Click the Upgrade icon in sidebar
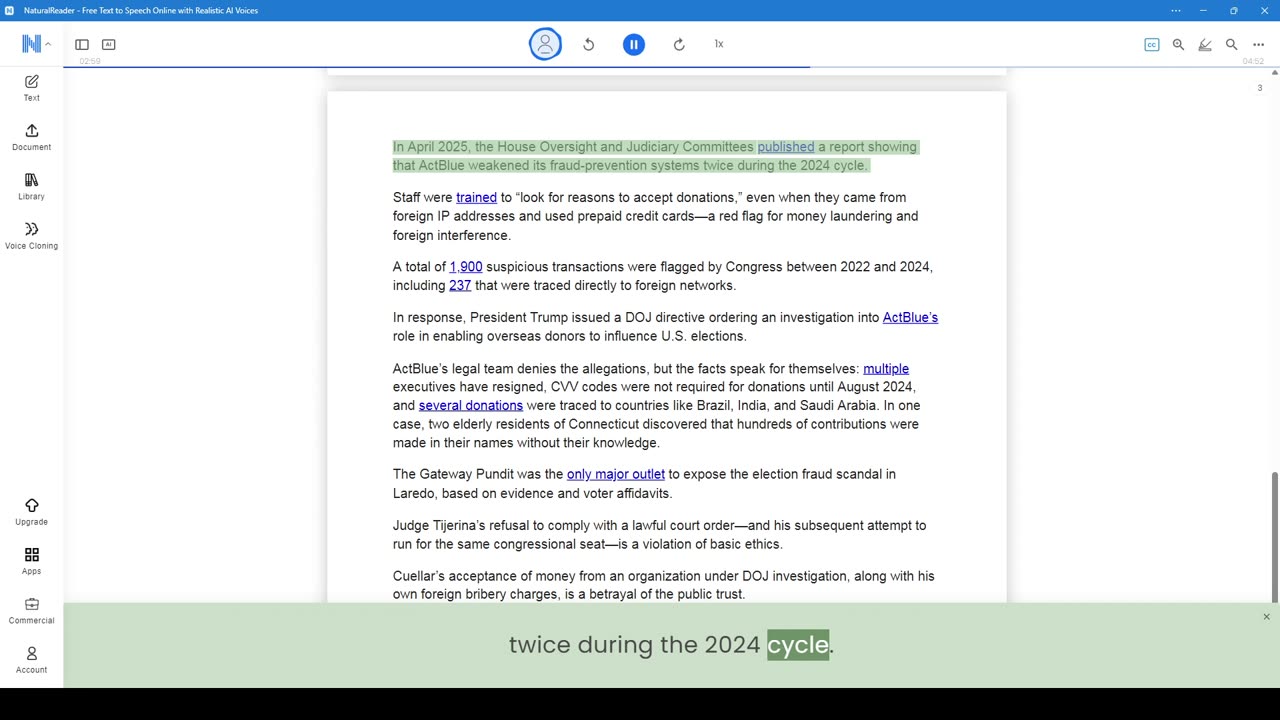 point(31,512)
